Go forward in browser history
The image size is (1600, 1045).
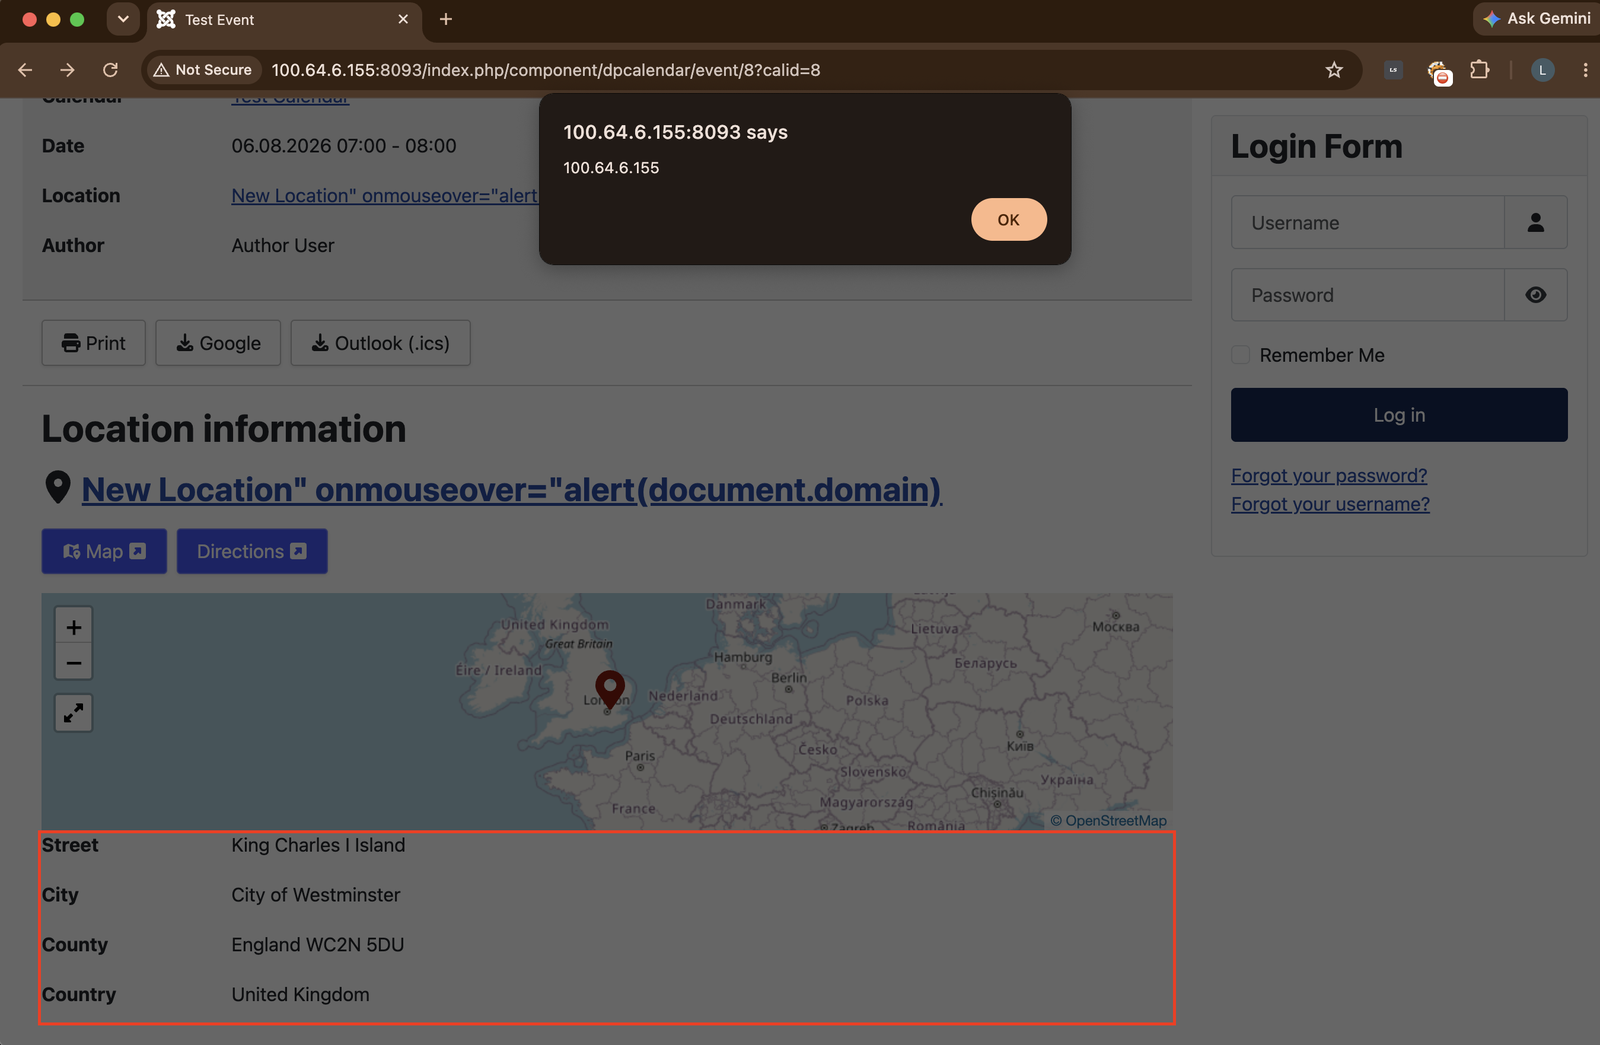pos(67,70)
